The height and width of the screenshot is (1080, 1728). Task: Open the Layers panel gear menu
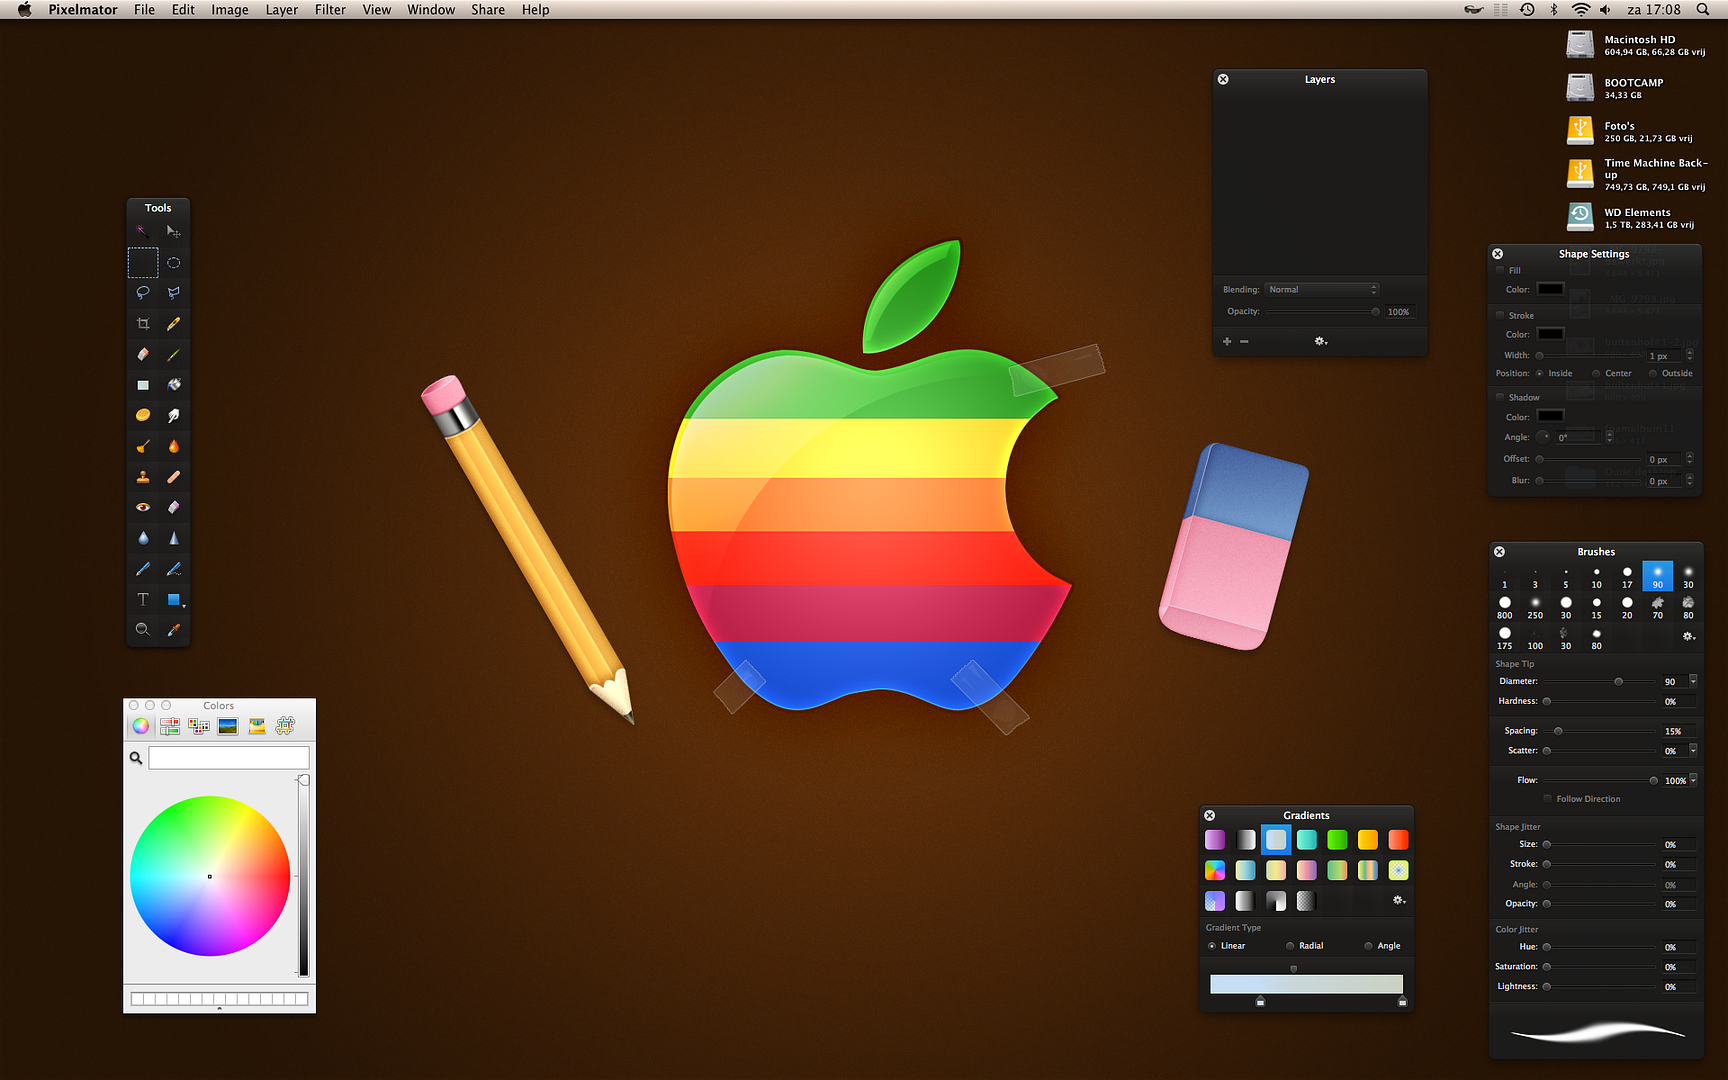coord(1321,342)
